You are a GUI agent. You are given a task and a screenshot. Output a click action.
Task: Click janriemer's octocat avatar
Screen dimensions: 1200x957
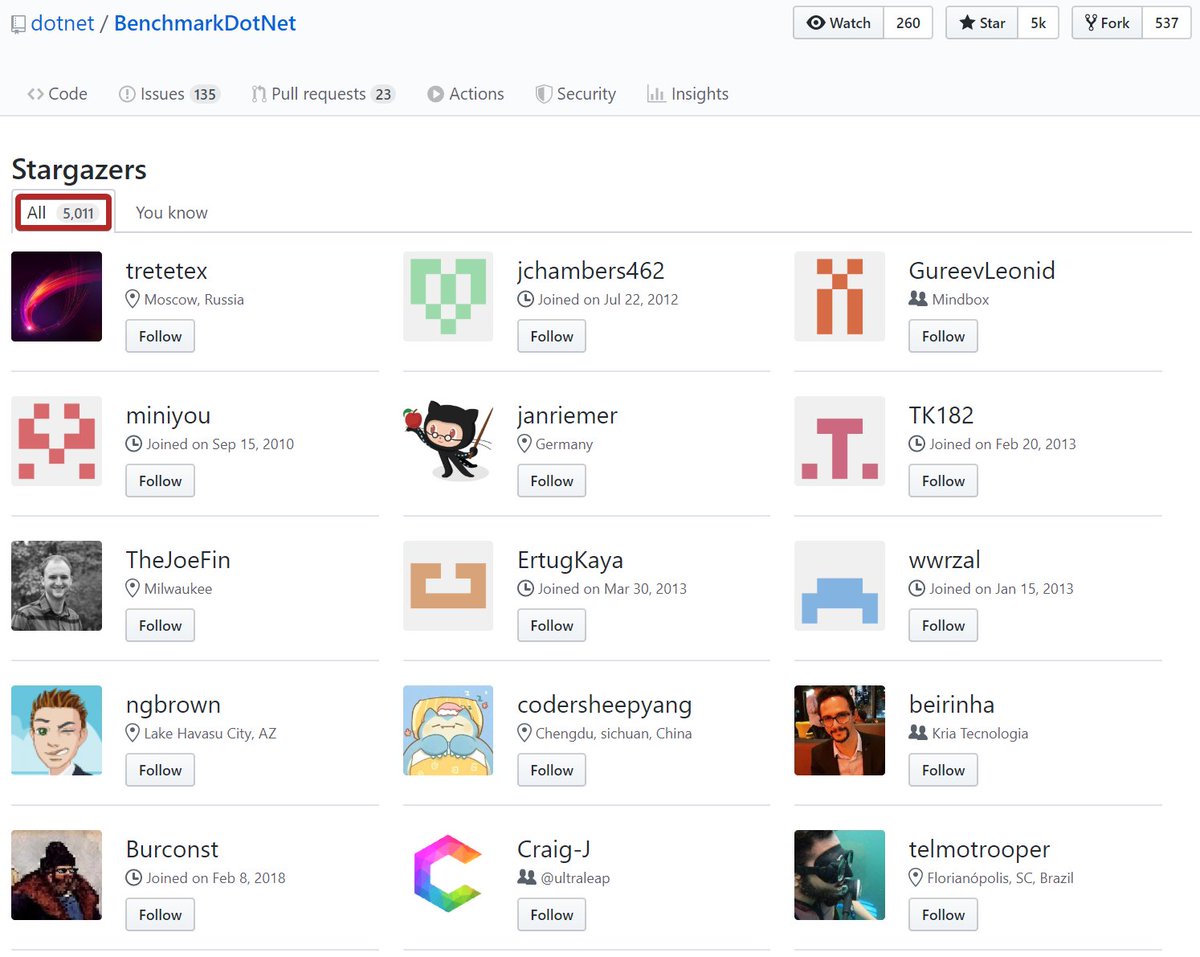point(448,441)
